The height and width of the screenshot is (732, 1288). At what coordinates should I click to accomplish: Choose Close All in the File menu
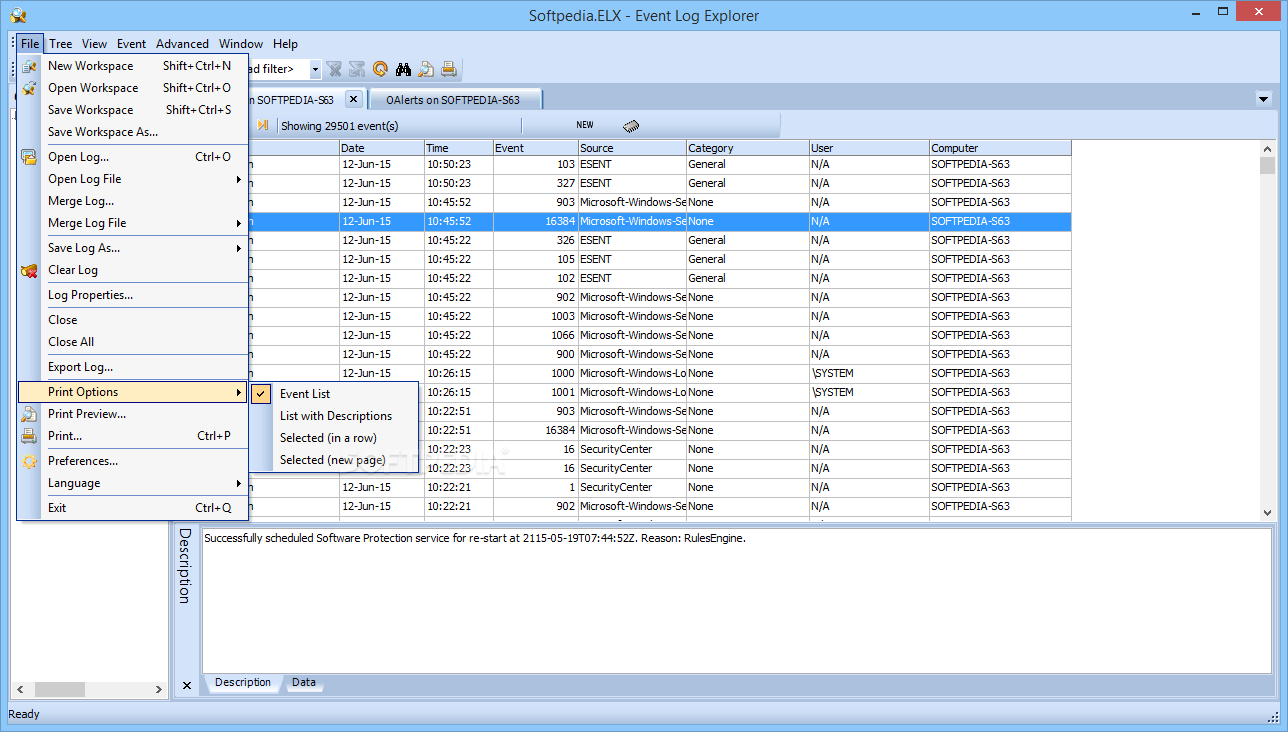(132, 342)
